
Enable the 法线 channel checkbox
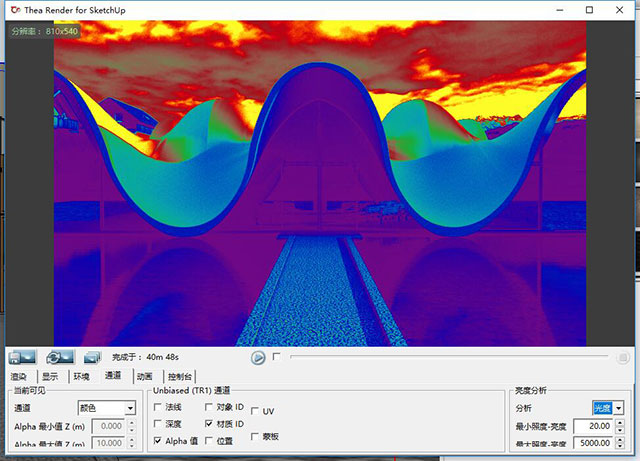(158, 407)
